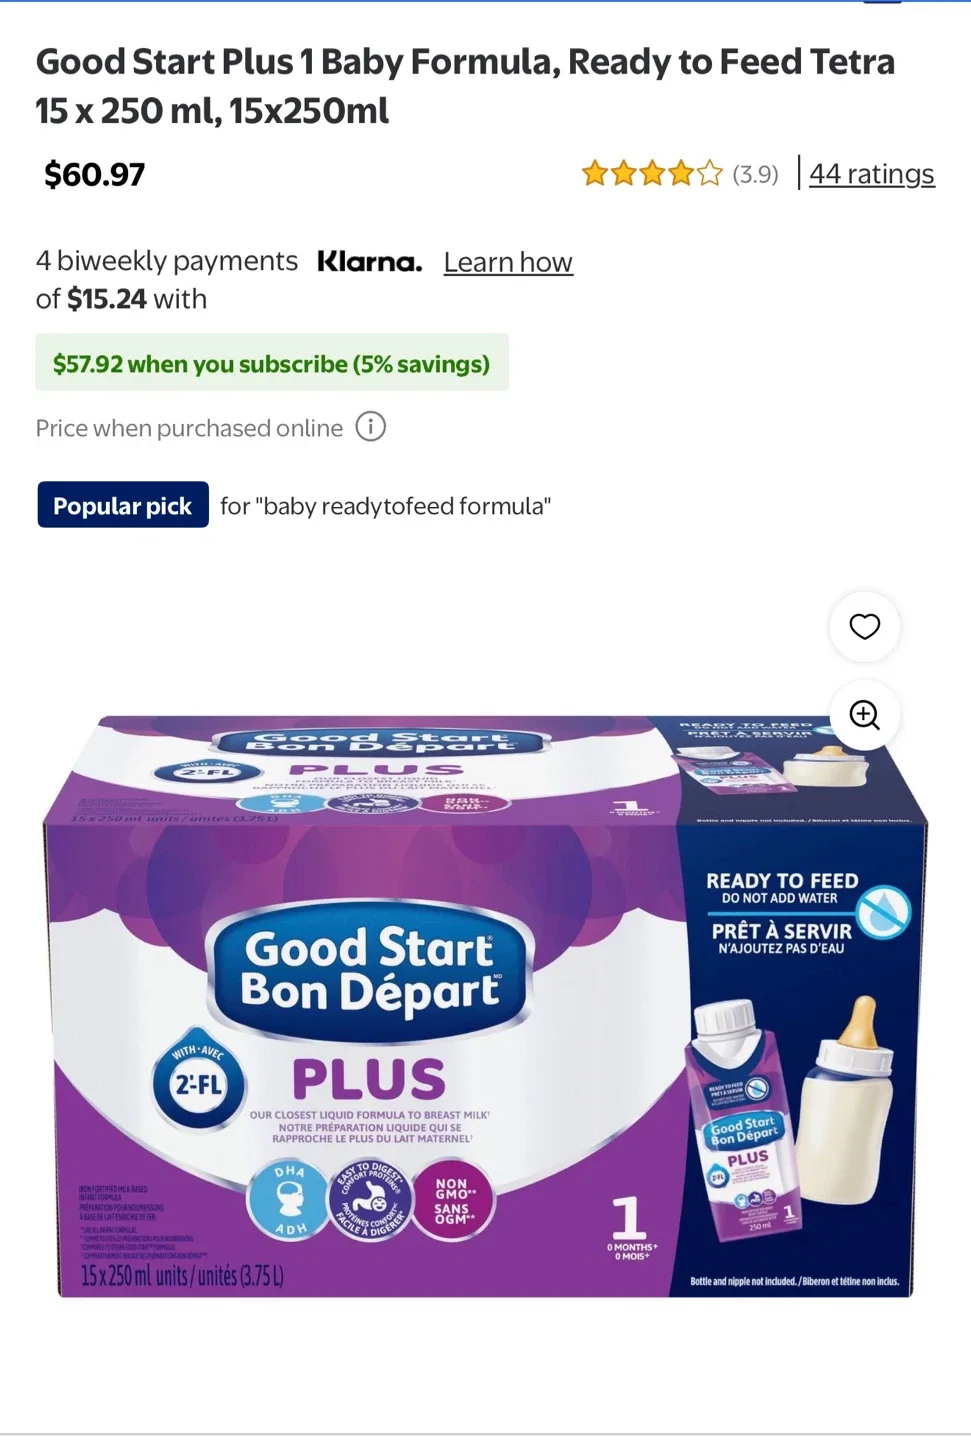Click info icon beside Price when purchased online
The width and height of the screenshot is (971, 1440).
click(371, 427)
